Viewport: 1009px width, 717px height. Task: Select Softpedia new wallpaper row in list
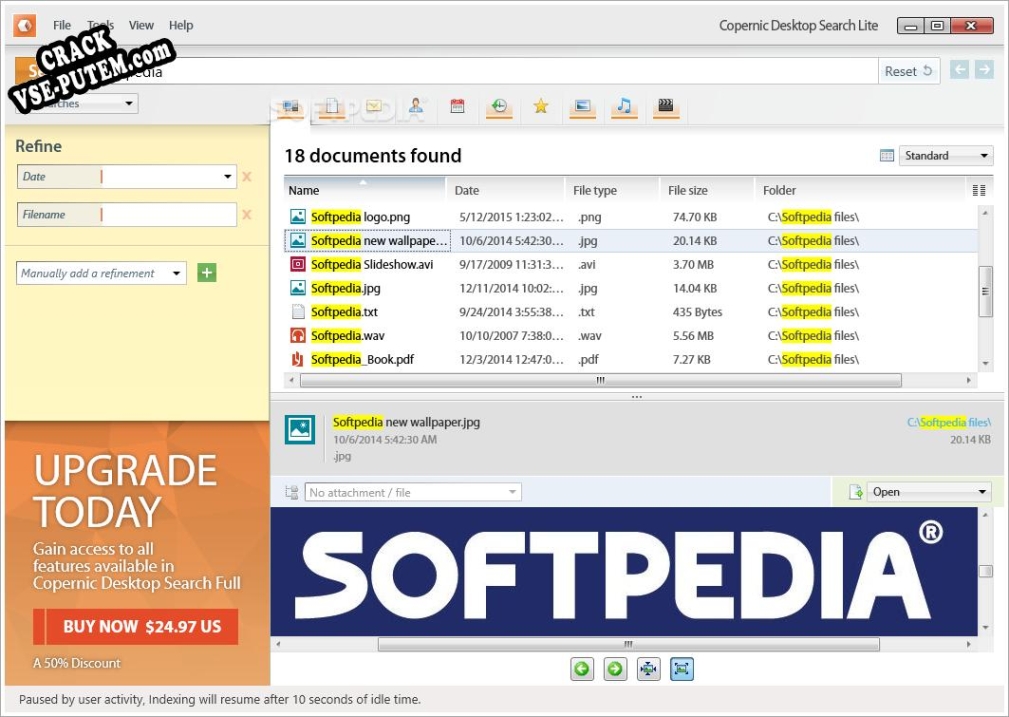coord(631,241)
